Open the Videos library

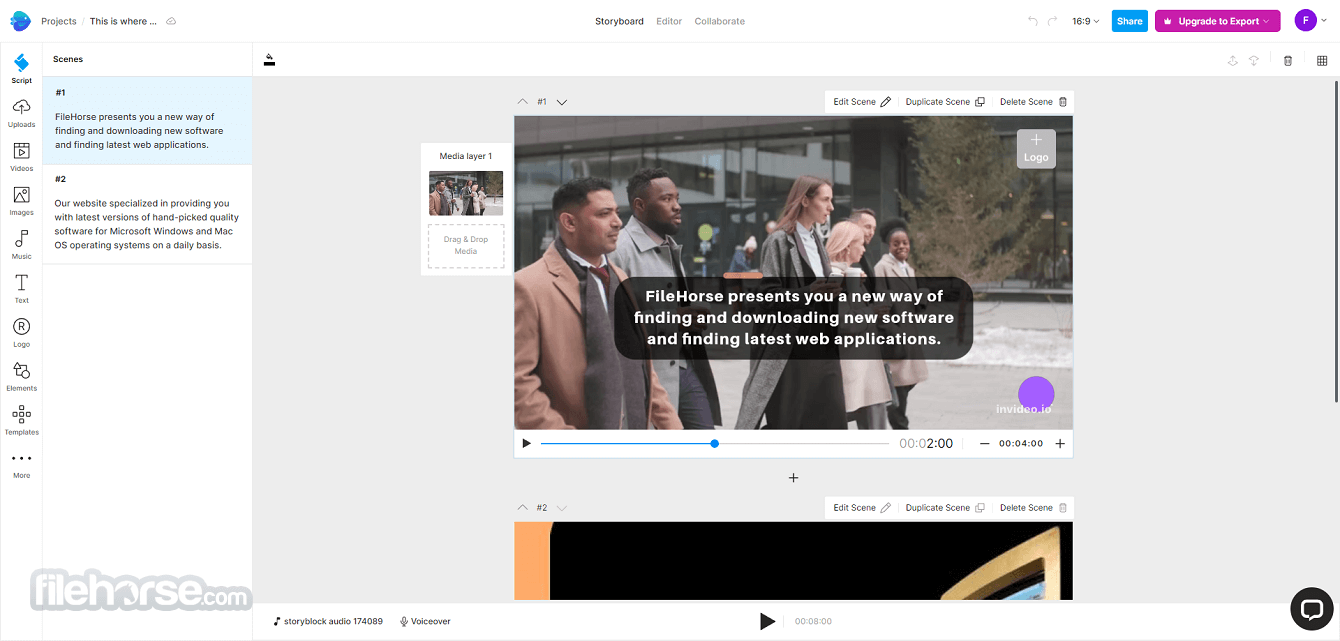pyautogui.click(x=21, y=157)
